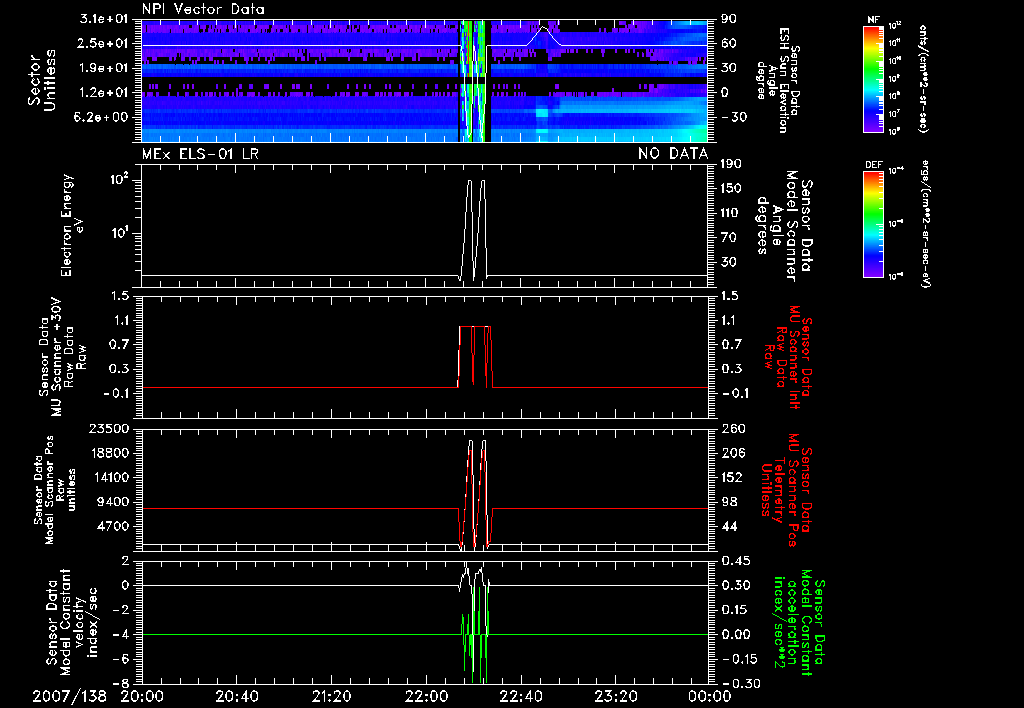
Task: Click the 23500 scanner position tick label
Action: coord(108,428)
